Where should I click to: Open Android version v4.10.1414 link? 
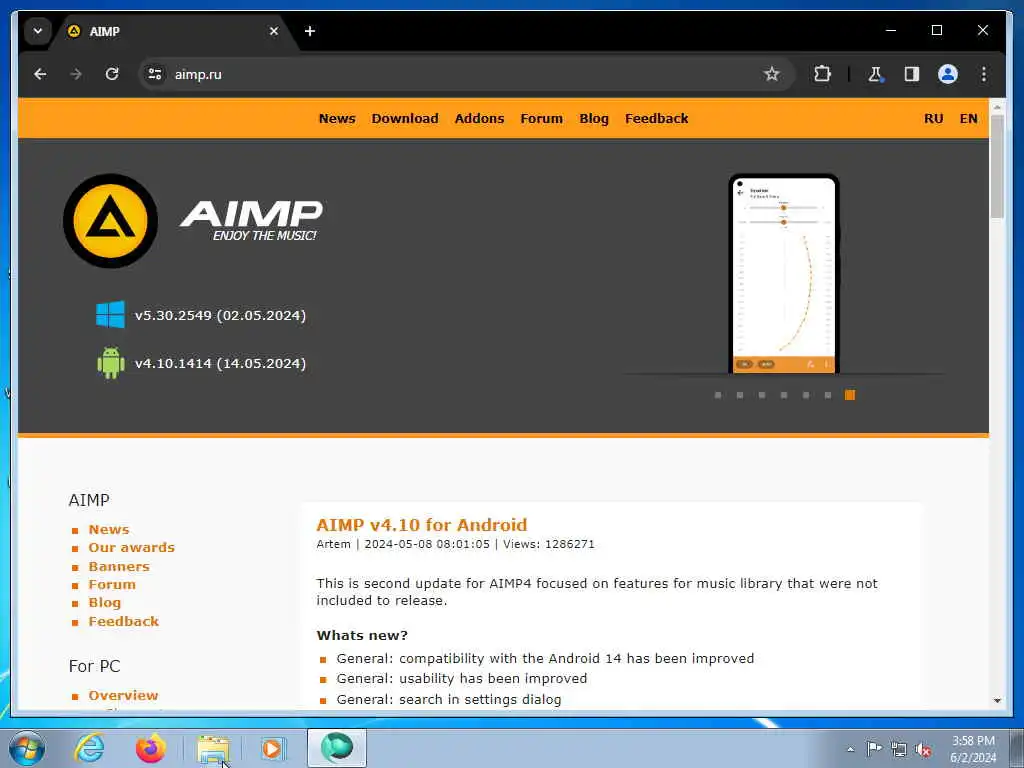coord(220,364)
